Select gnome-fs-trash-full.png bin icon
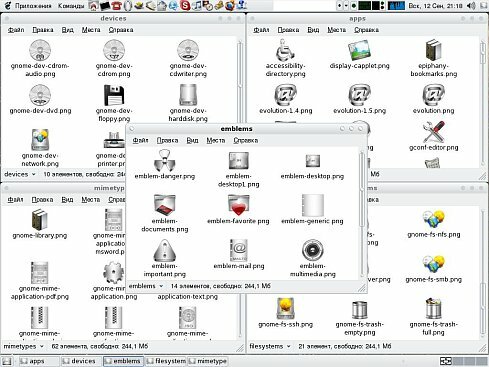This screenshot has width=489, height=367. pos(433,308)
